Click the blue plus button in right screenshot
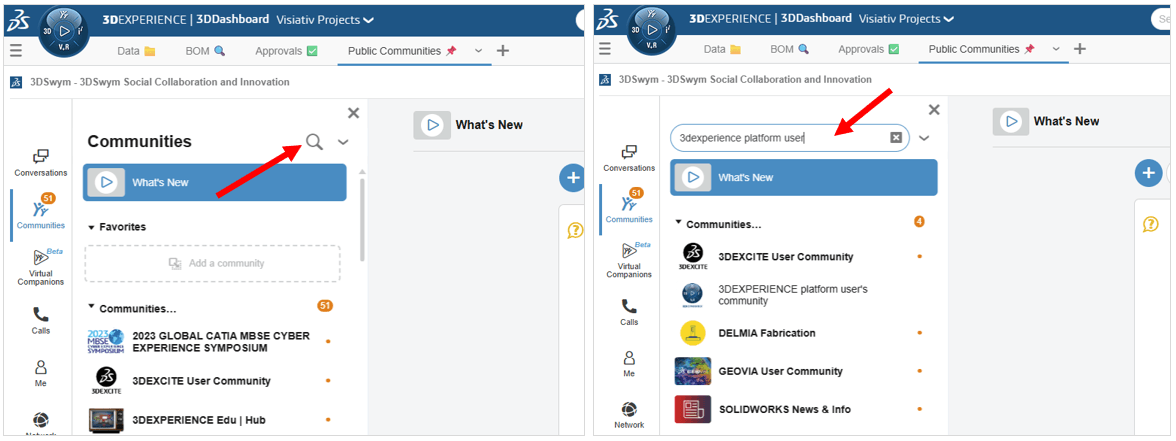 [1148, 173]
